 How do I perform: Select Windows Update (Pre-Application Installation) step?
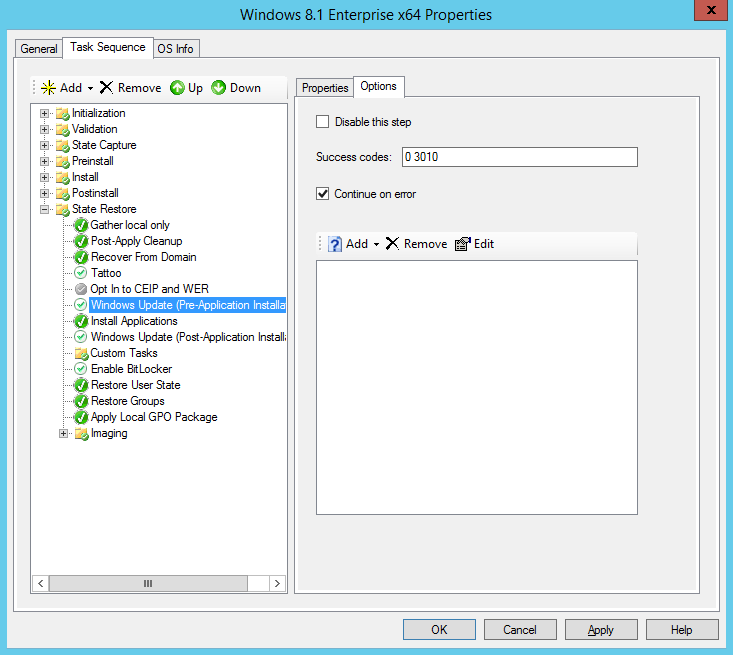[187, 305]
